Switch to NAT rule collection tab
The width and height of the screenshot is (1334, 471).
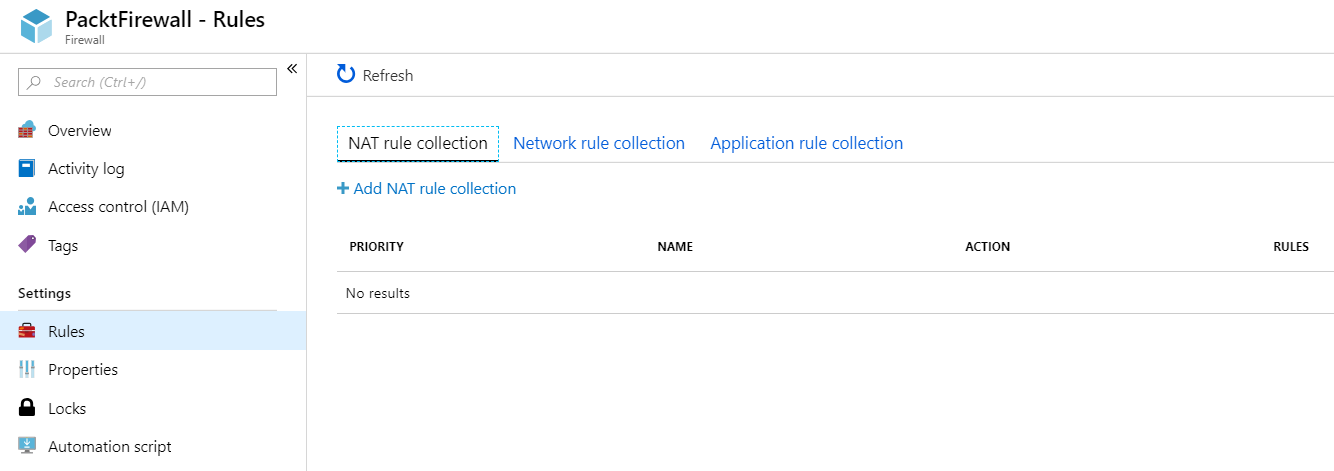click(x=418, y=143)
